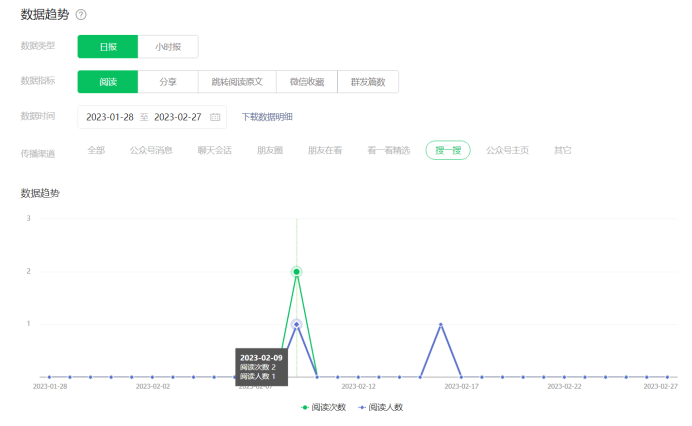
Task: Select 搜一搜 channel filter
Action: pyautogui.click(x=448, y=151)
